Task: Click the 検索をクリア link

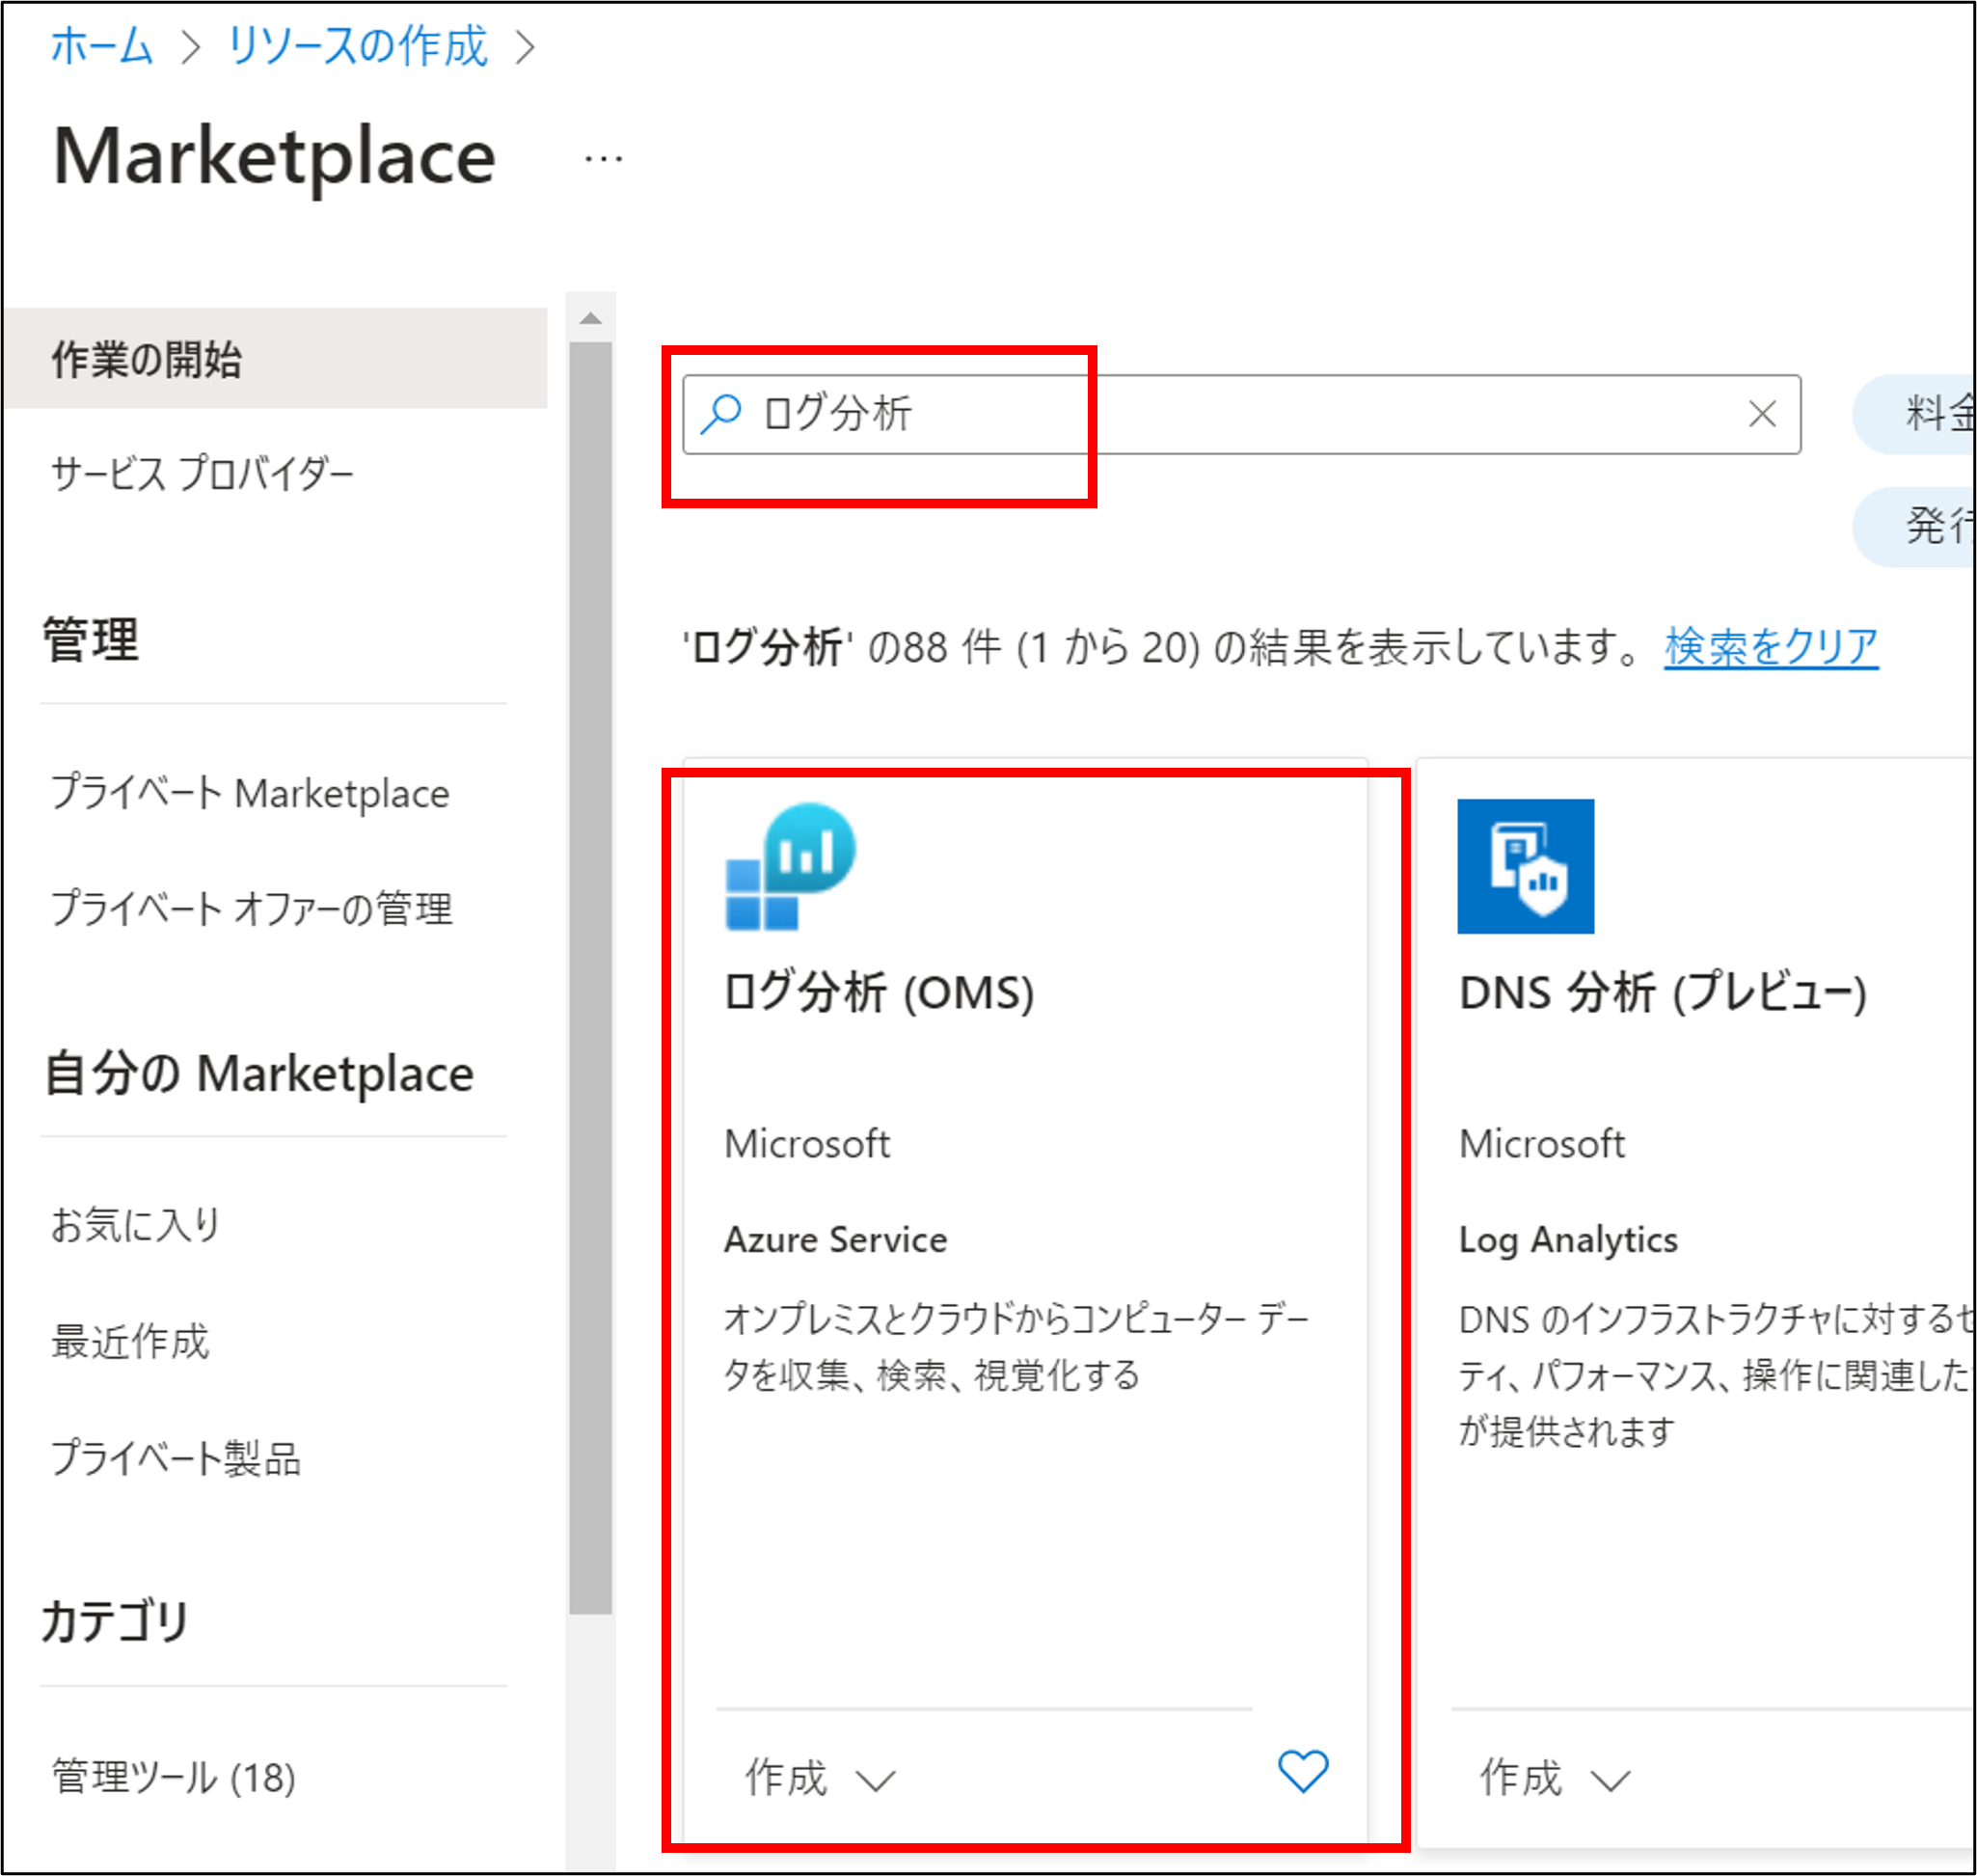Action: 1770,647
